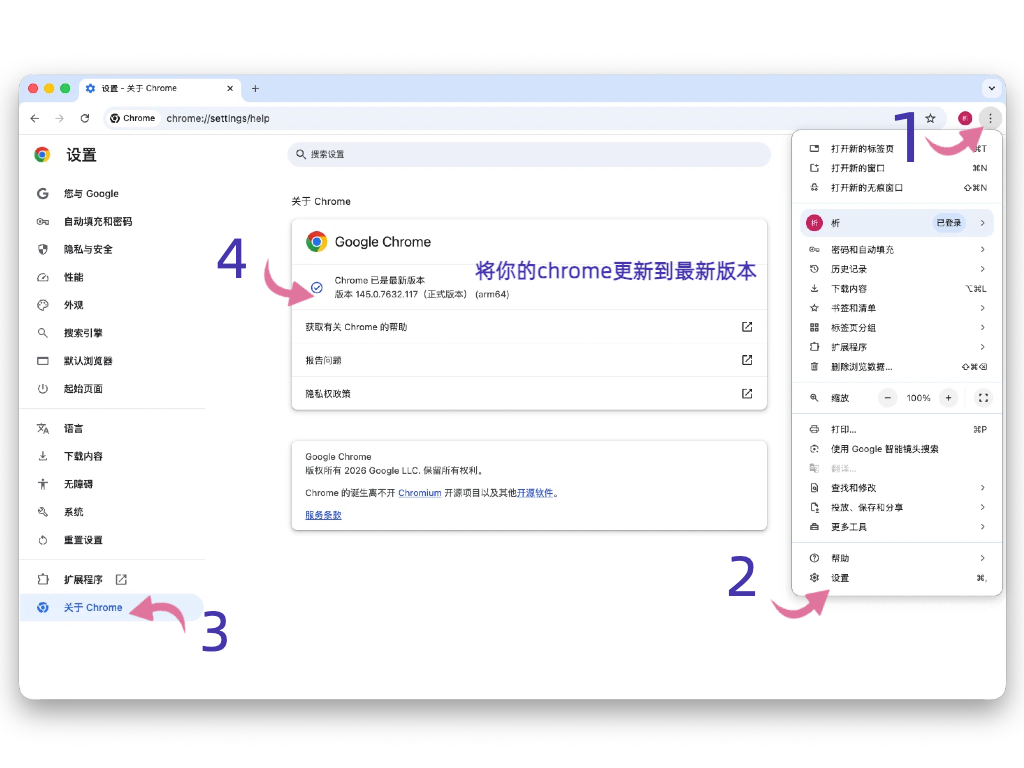Open the 析 profile row in menu

pos(897,223)
